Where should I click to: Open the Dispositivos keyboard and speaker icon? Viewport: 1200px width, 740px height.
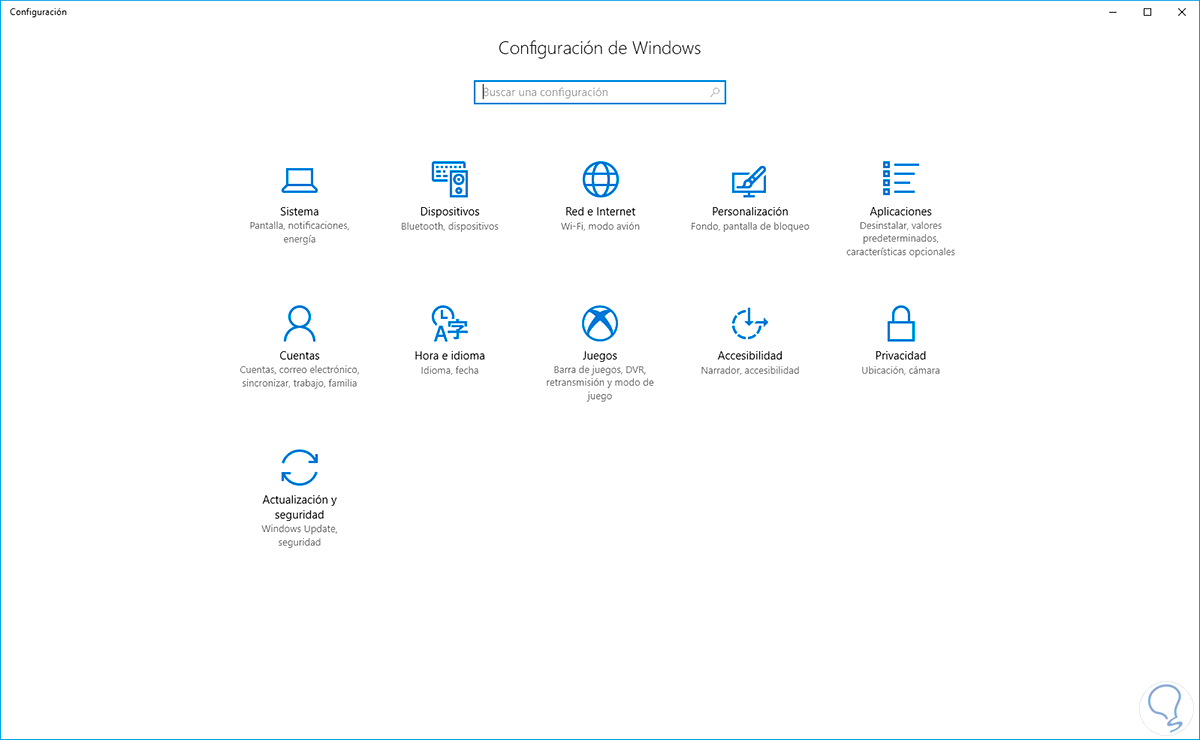[x=450, y=179]
